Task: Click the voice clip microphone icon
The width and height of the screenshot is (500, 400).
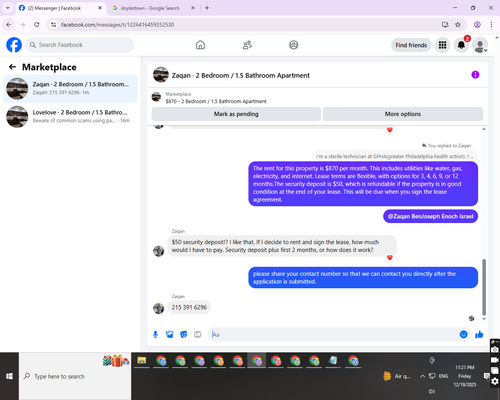Action: pyautogui.click(x=155, y=334)
